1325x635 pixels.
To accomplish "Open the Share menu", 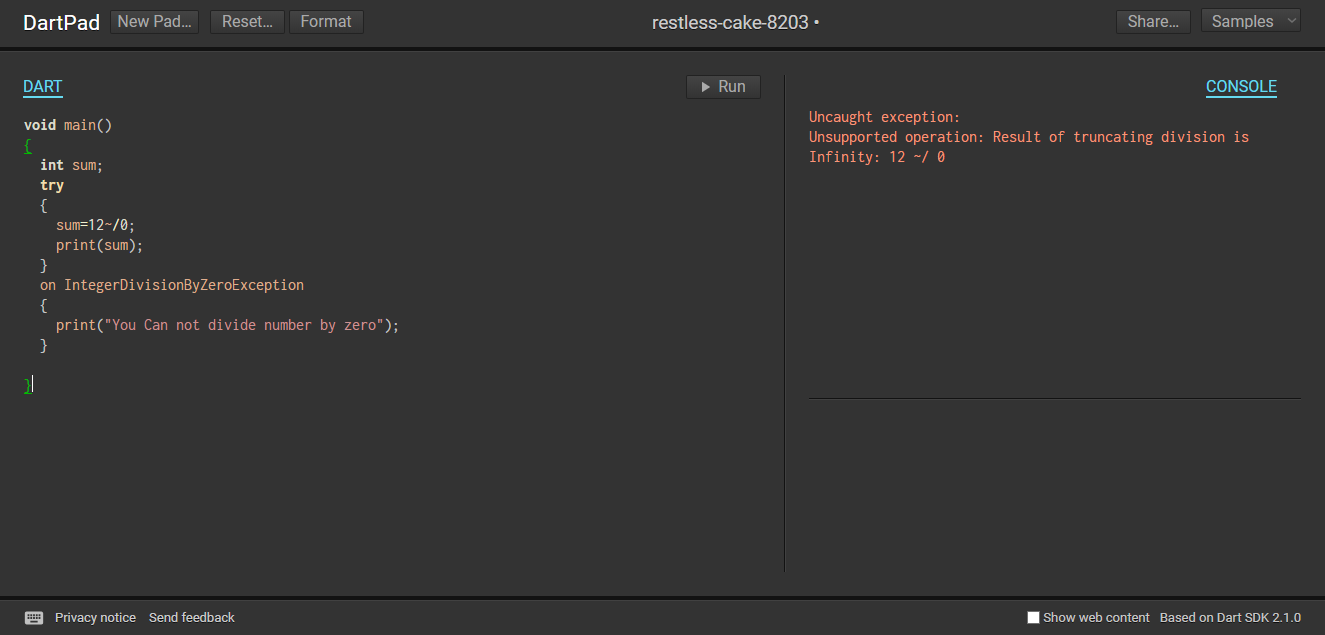I will point(1152,21).
